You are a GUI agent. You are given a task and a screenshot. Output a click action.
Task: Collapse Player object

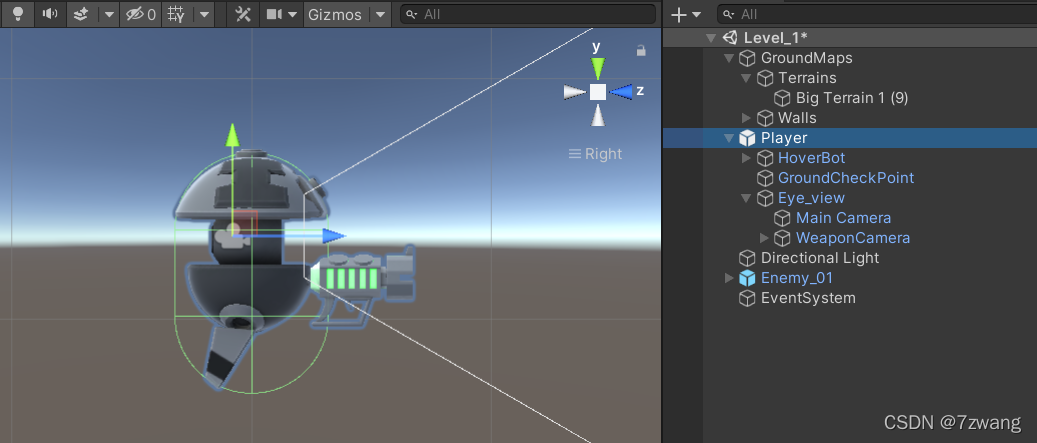click(x=728, y=138)
